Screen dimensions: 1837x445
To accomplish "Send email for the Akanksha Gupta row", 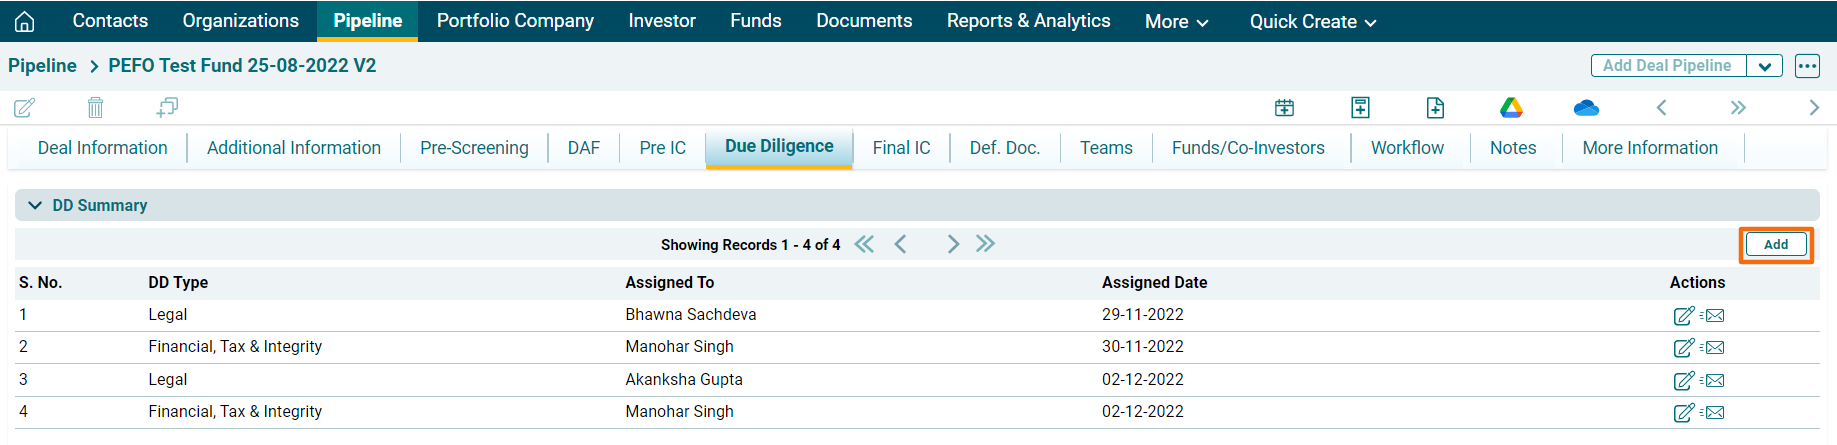I will coord(1713,381).
